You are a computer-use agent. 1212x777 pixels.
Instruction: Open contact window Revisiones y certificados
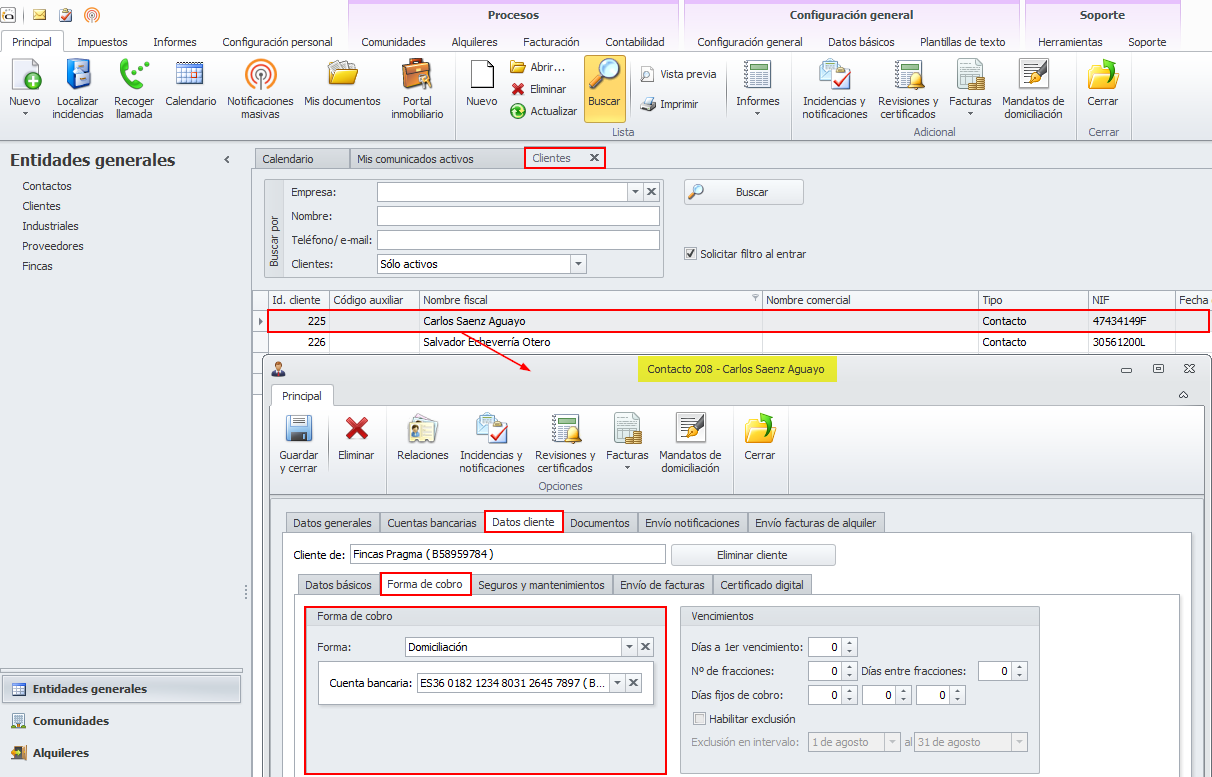click(x=566, y=444)
